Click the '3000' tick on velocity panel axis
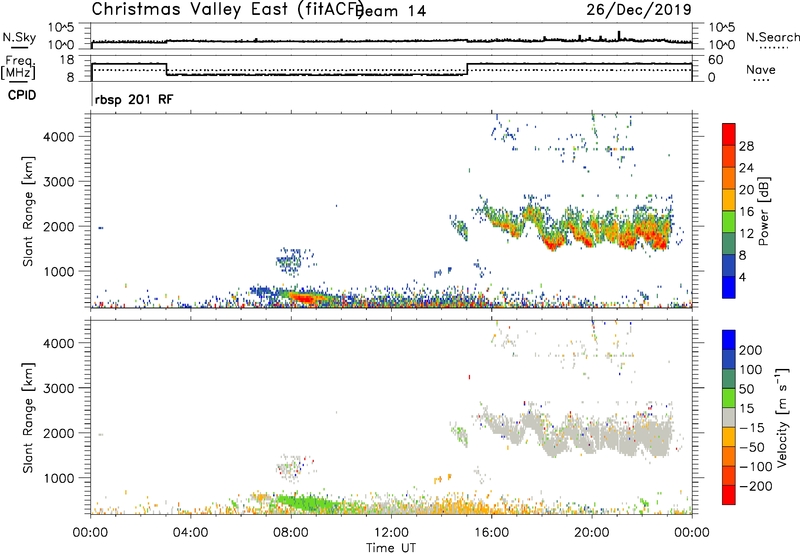This screenshot has width=800, height=554. tap(59, 388)
